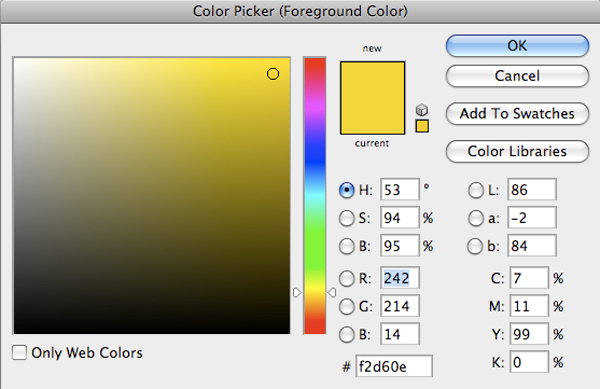Select the H hue radio button

coord(347,190)
